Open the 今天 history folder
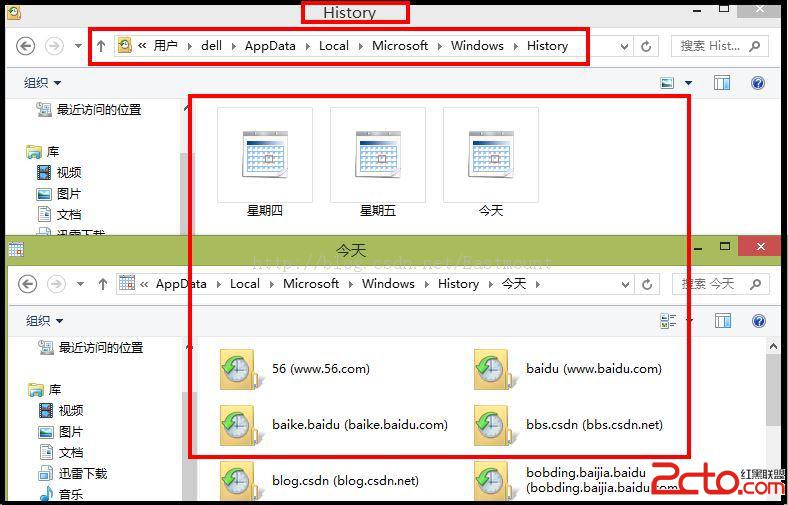The height and width of the screenshot is (505, 788). (491, 162)
